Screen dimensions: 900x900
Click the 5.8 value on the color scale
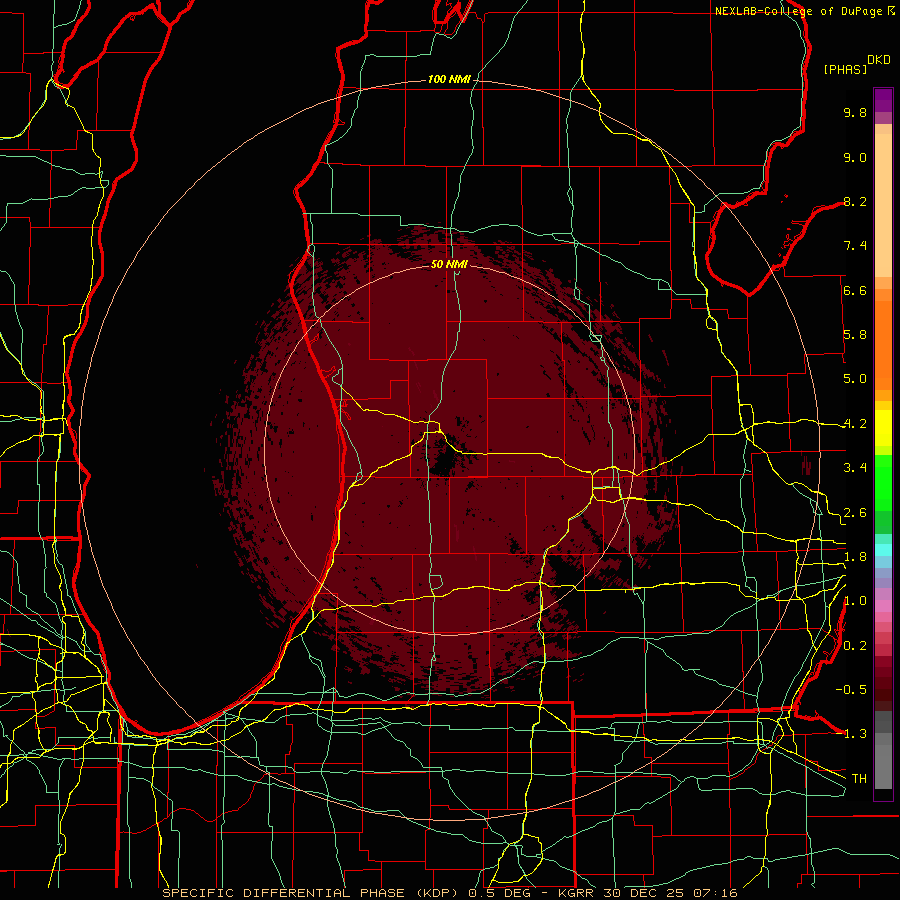click(855, 335)
